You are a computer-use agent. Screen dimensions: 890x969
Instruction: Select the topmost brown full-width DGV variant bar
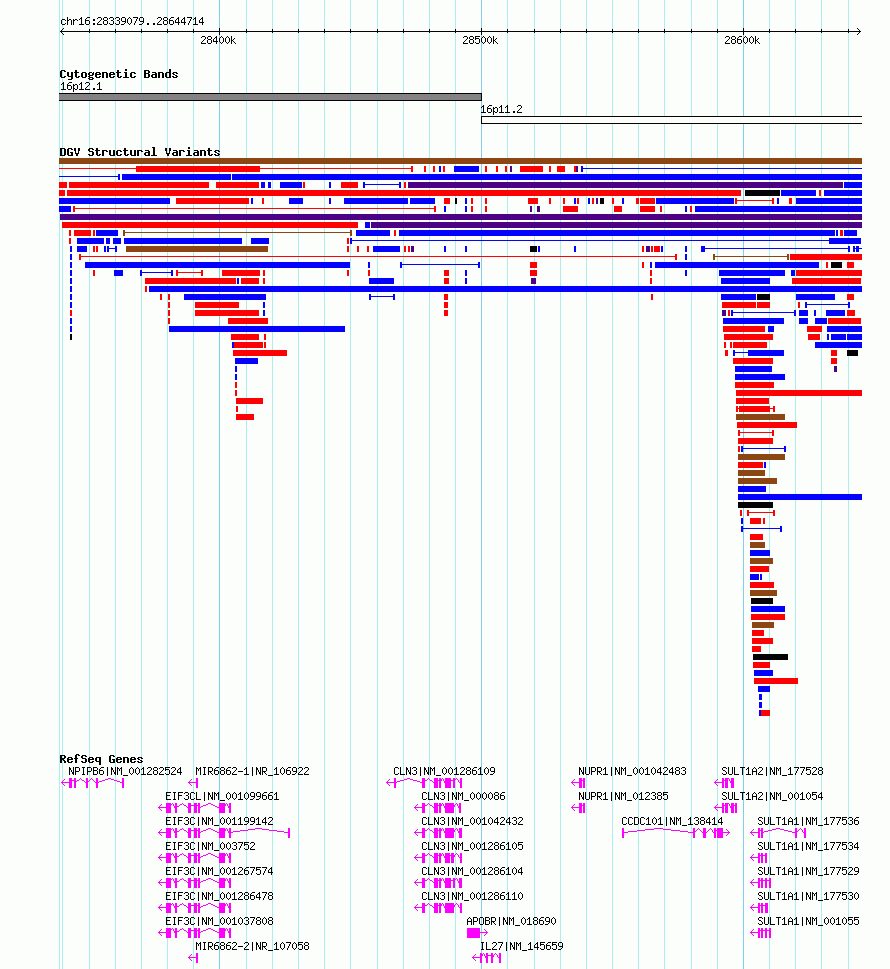point(460,161)
